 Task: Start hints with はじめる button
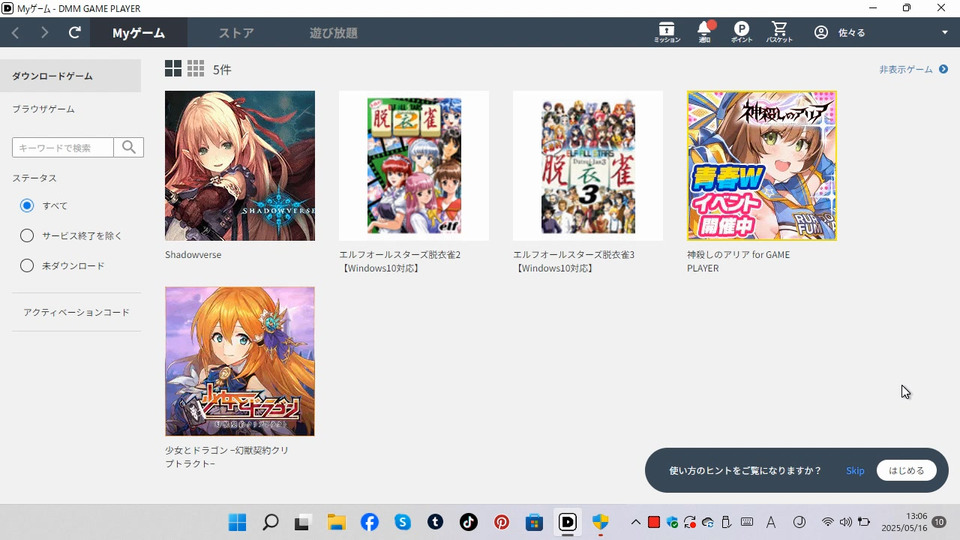[906, 470]
